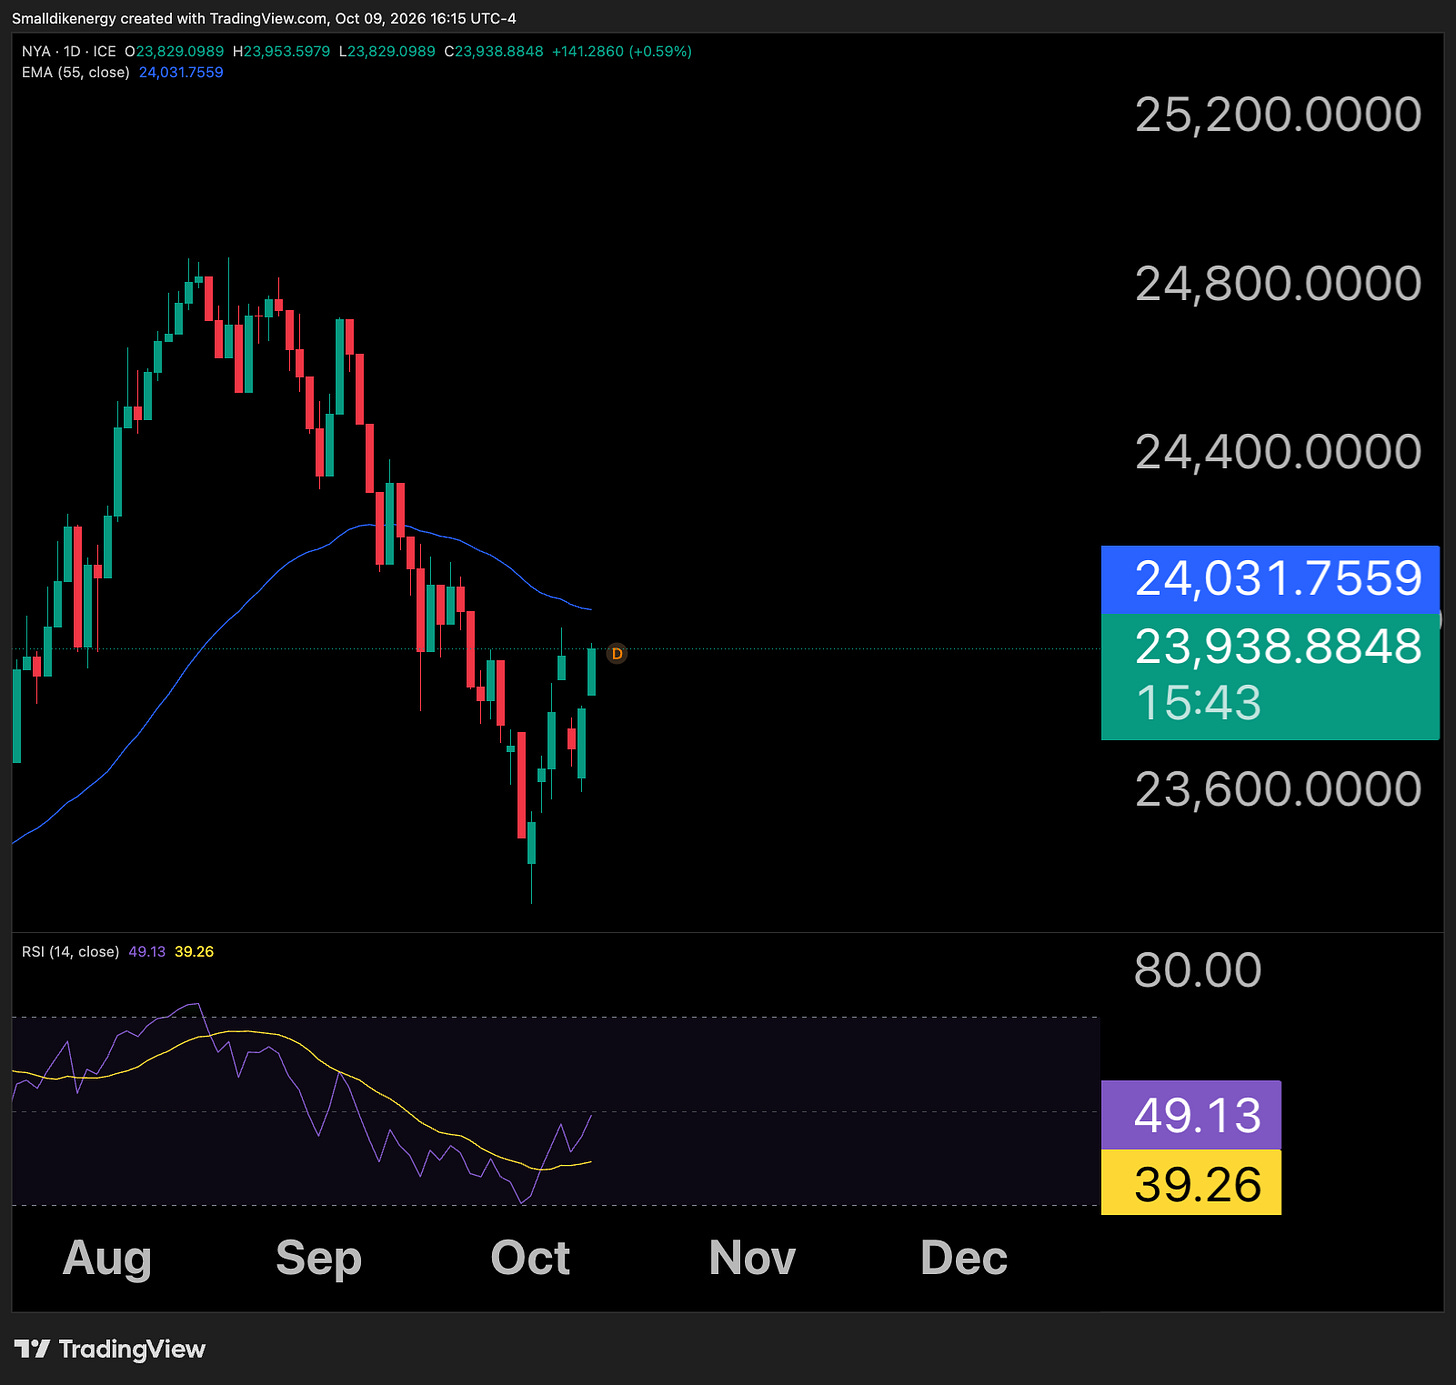Viewport: 1456px width, 1385px height.
Task: Click the Smalldikenergy snapshot caption at top
Action: coord(264,18)
